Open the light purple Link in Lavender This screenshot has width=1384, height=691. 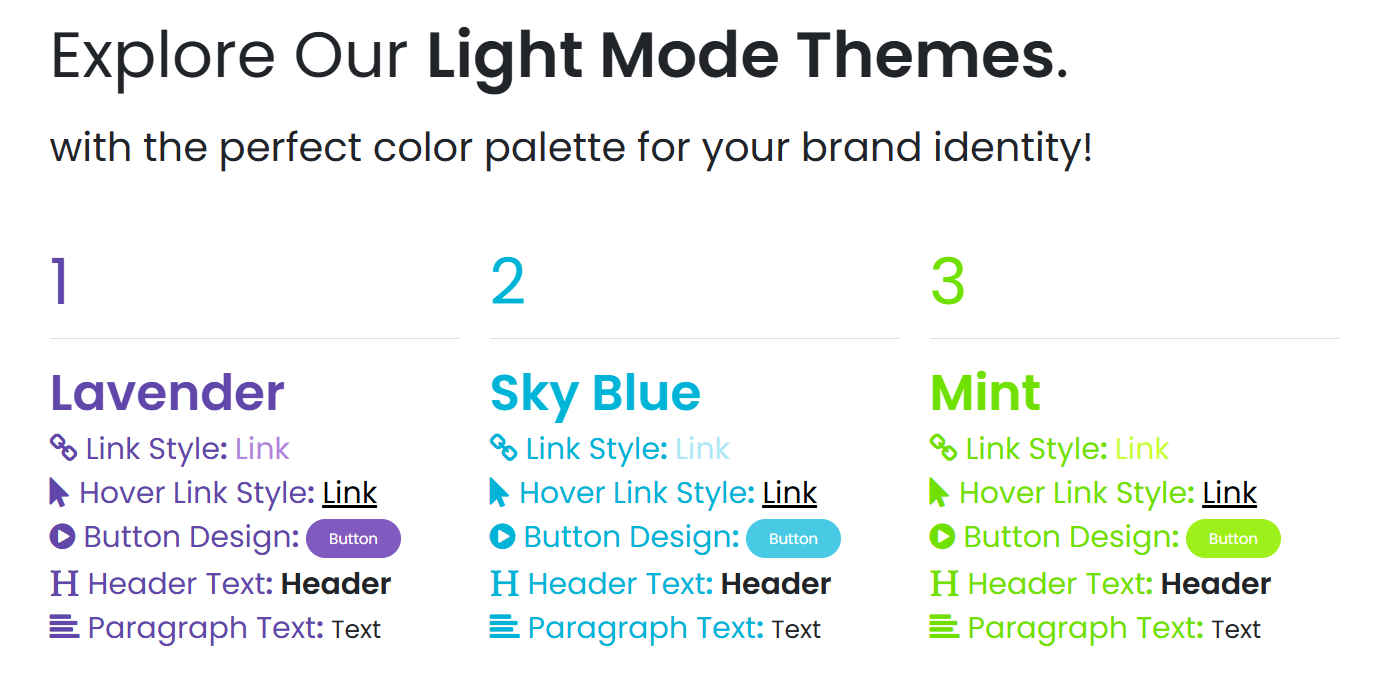[262, 449]
